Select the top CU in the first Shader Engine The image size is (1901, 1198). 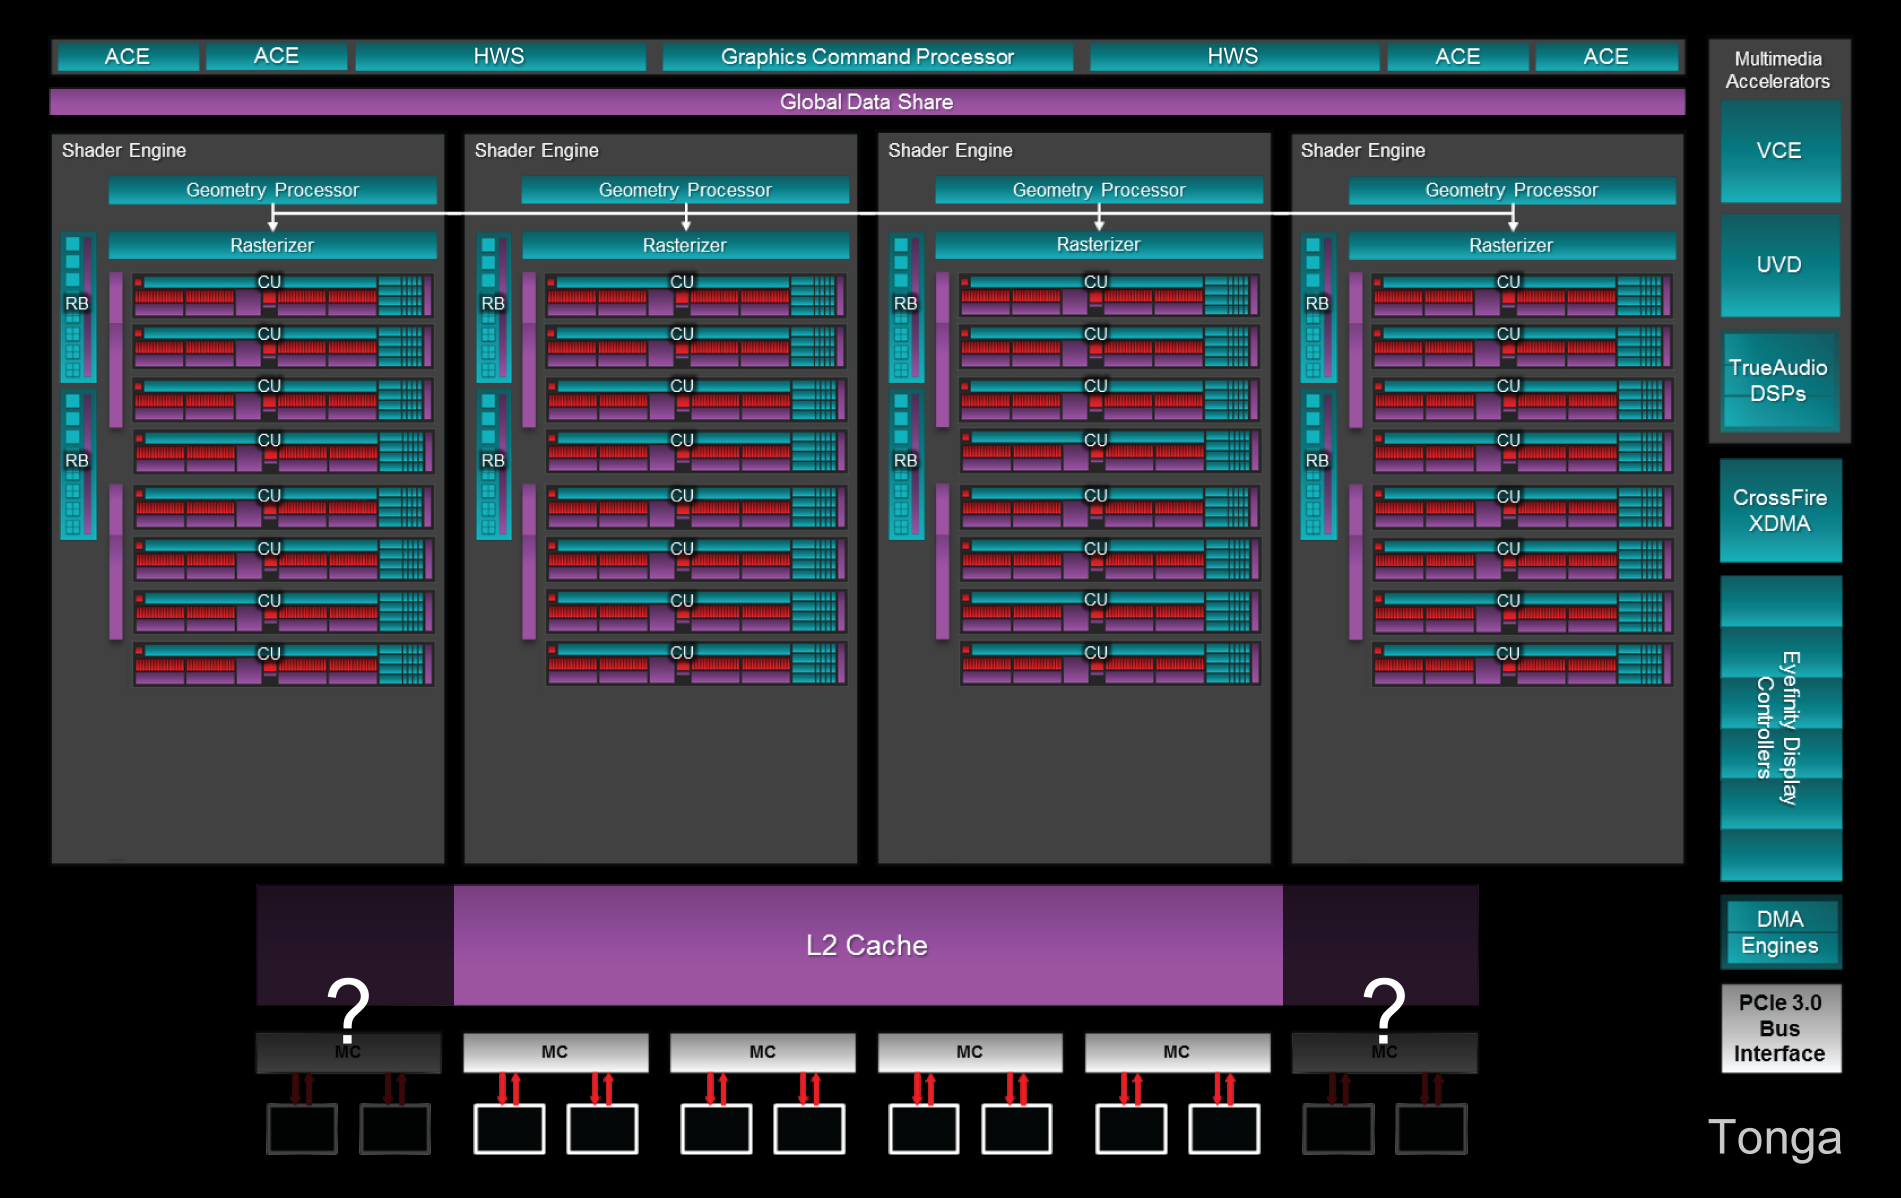[283, 296]
